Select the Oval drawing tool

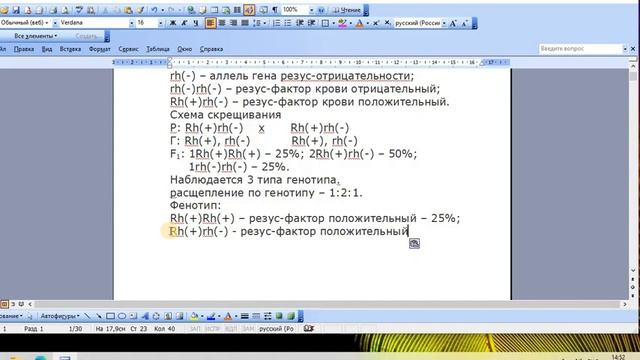(x=122, y=316)
